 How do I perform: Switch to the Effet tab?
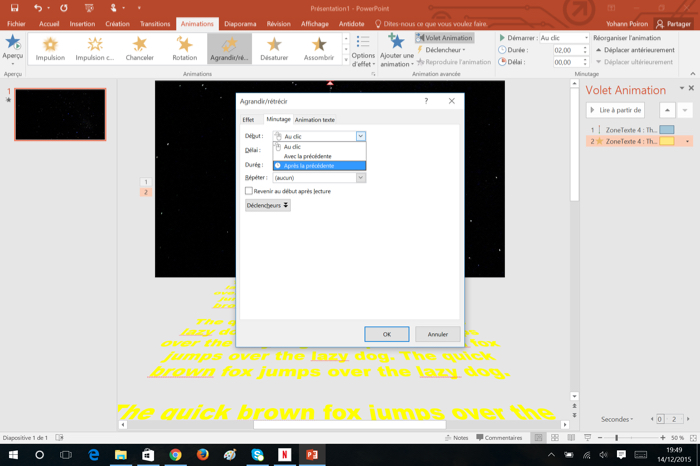coord(249,120)
